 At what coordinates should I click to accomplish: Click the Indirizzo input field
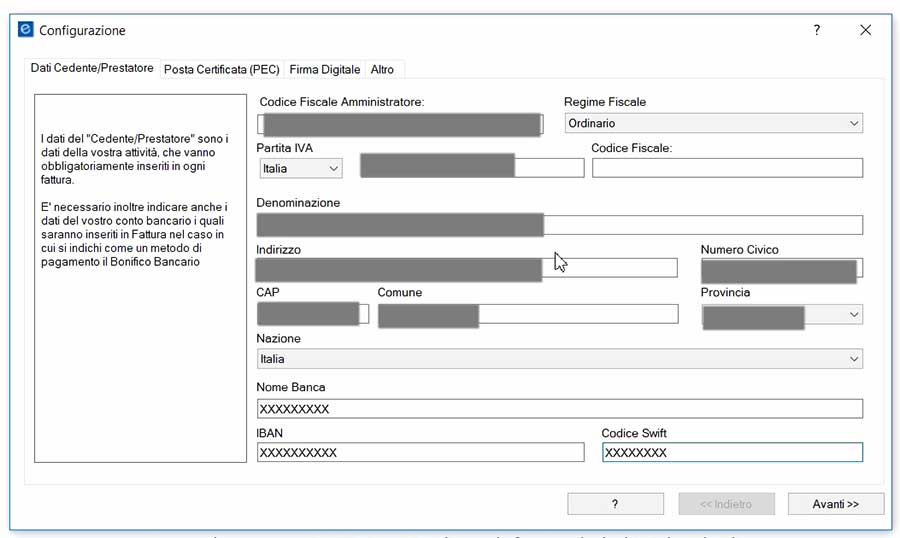coord(467,268)
